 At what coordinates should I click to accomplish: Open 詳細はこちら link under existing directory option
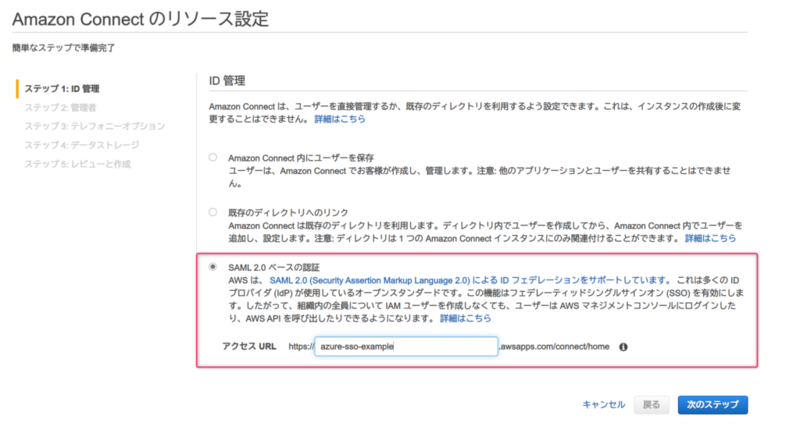click(x=710, y=238)
